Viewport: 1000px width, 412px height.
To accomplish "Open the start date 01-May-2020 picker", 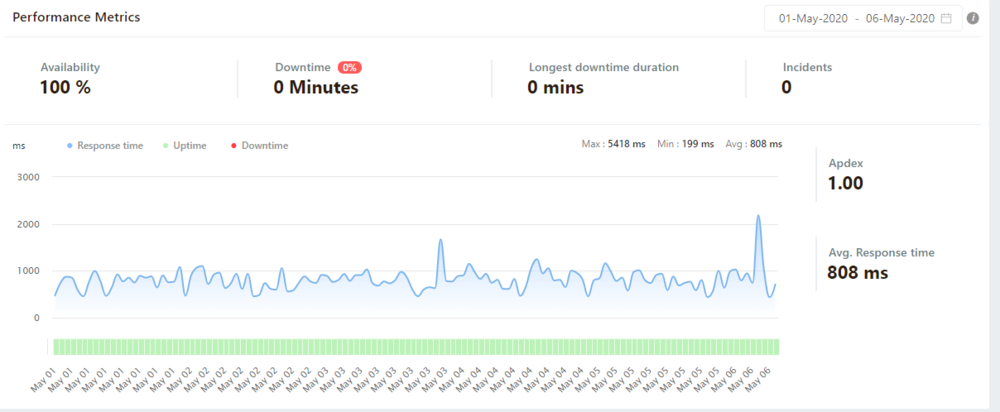I will tap(814, 18).
